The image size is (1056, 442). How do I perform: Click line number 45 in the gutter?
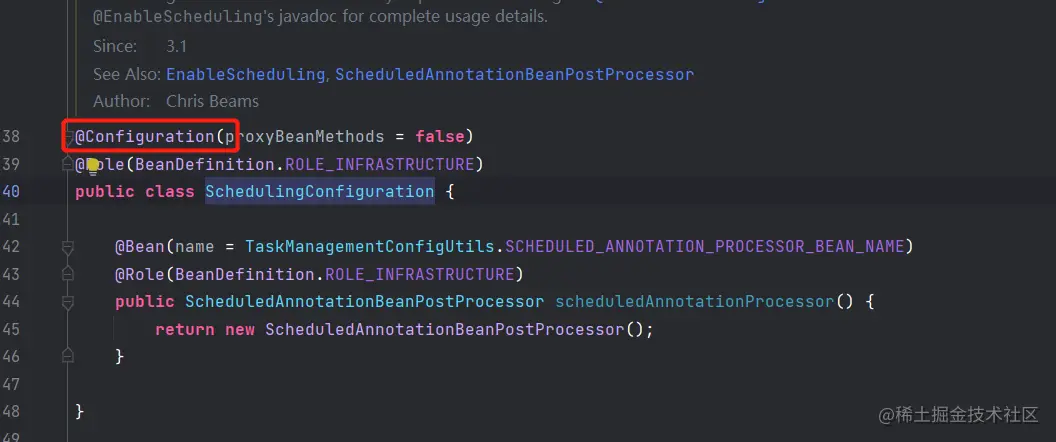click(x=11, y=329)
